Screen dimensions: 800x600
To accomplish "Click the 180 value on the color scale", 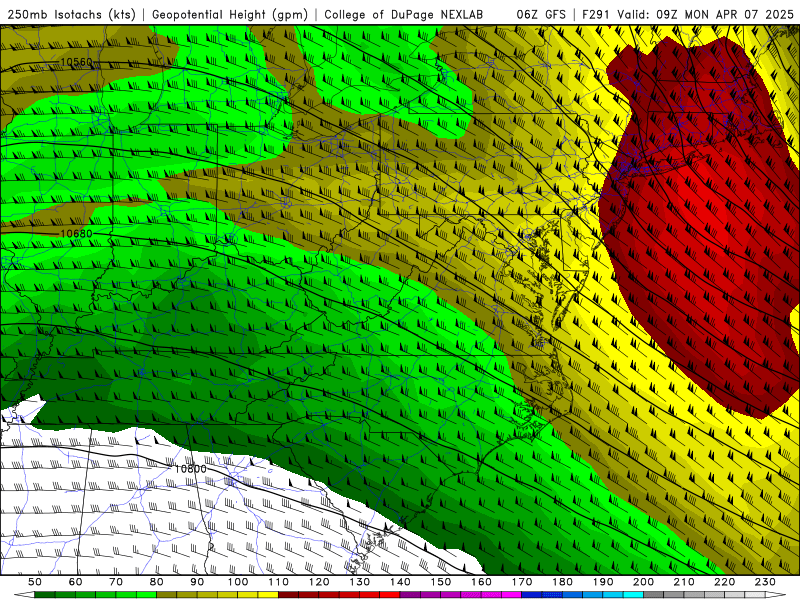I will click(563, 582).
